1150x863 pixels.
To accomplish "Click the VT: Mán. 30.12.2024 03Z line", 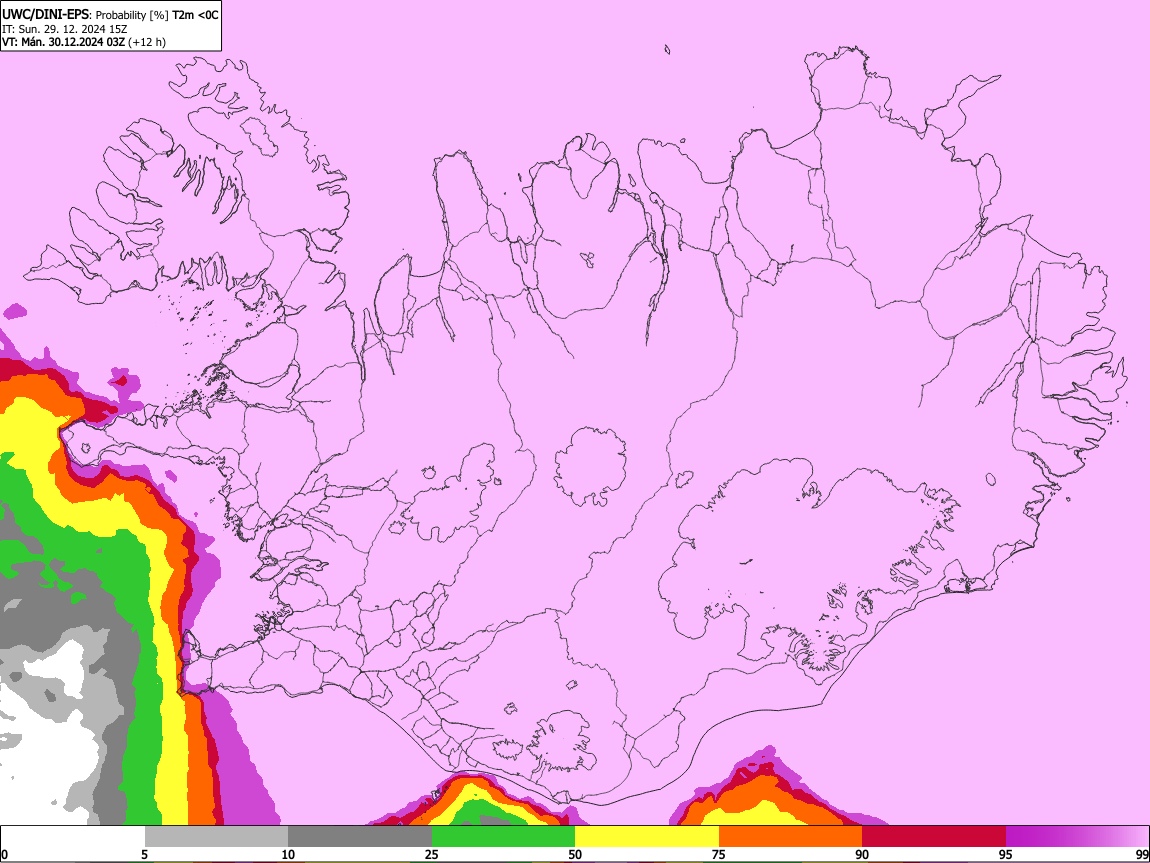I will pos(84,42).
